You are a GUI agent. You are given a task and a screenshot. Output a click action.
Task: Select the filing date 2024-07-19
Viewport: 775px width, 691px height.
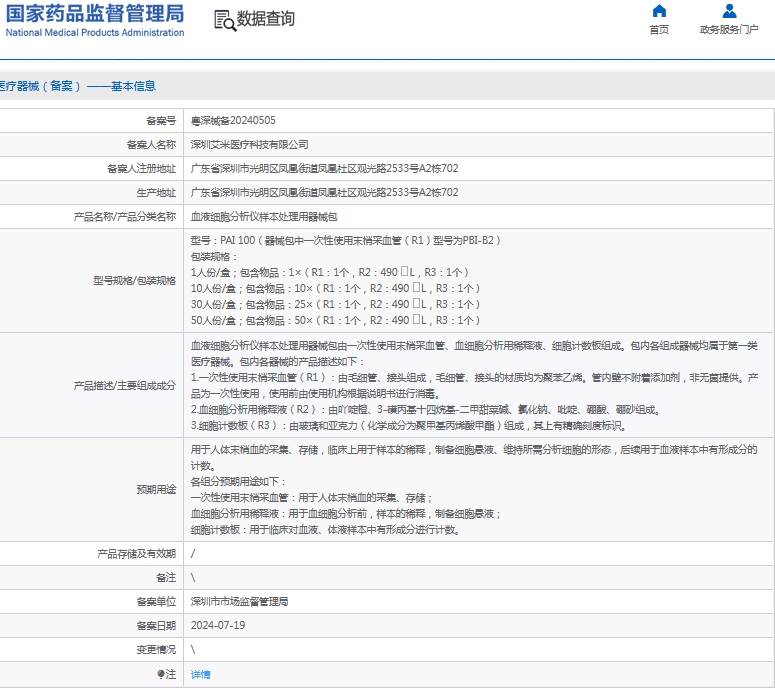point(218,626)
